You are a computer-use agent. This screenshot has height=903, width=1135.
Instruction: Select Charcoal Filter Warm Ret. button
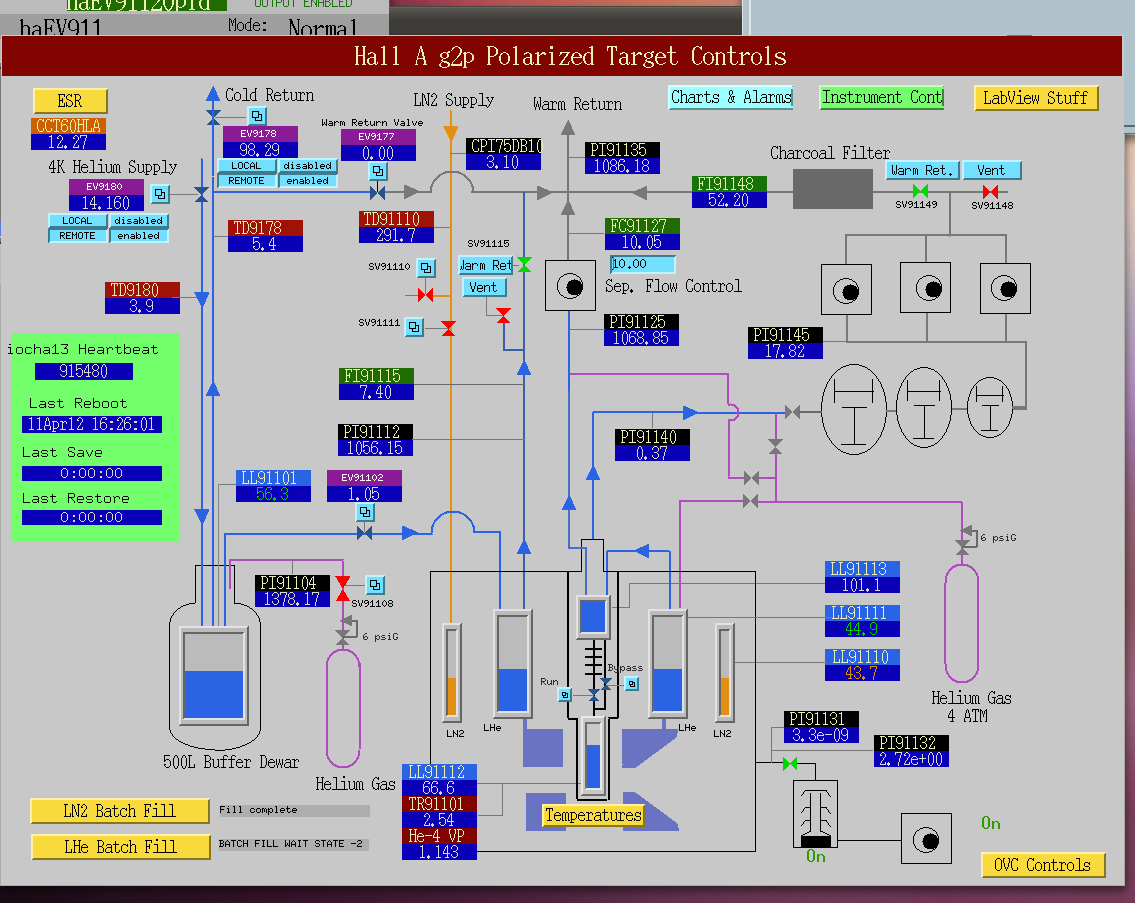[x=922, y=170]
